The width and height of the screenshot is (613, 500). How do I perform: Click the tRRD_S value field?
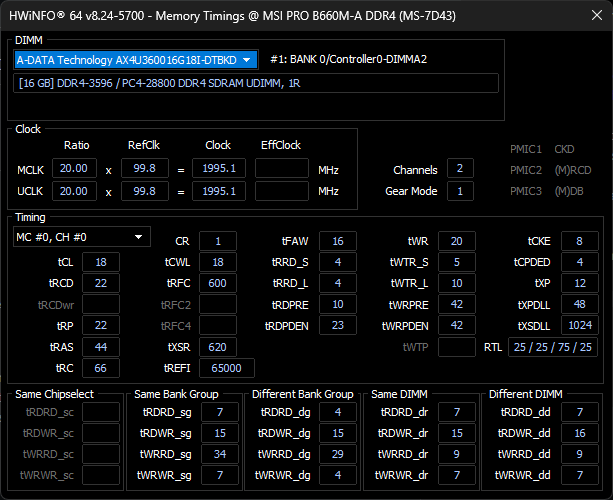(338, 262)
